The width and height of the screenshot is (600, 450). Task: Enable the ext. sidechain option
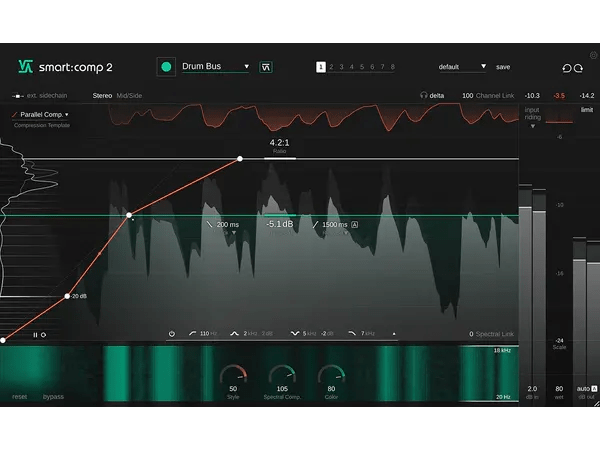[47, 96]
